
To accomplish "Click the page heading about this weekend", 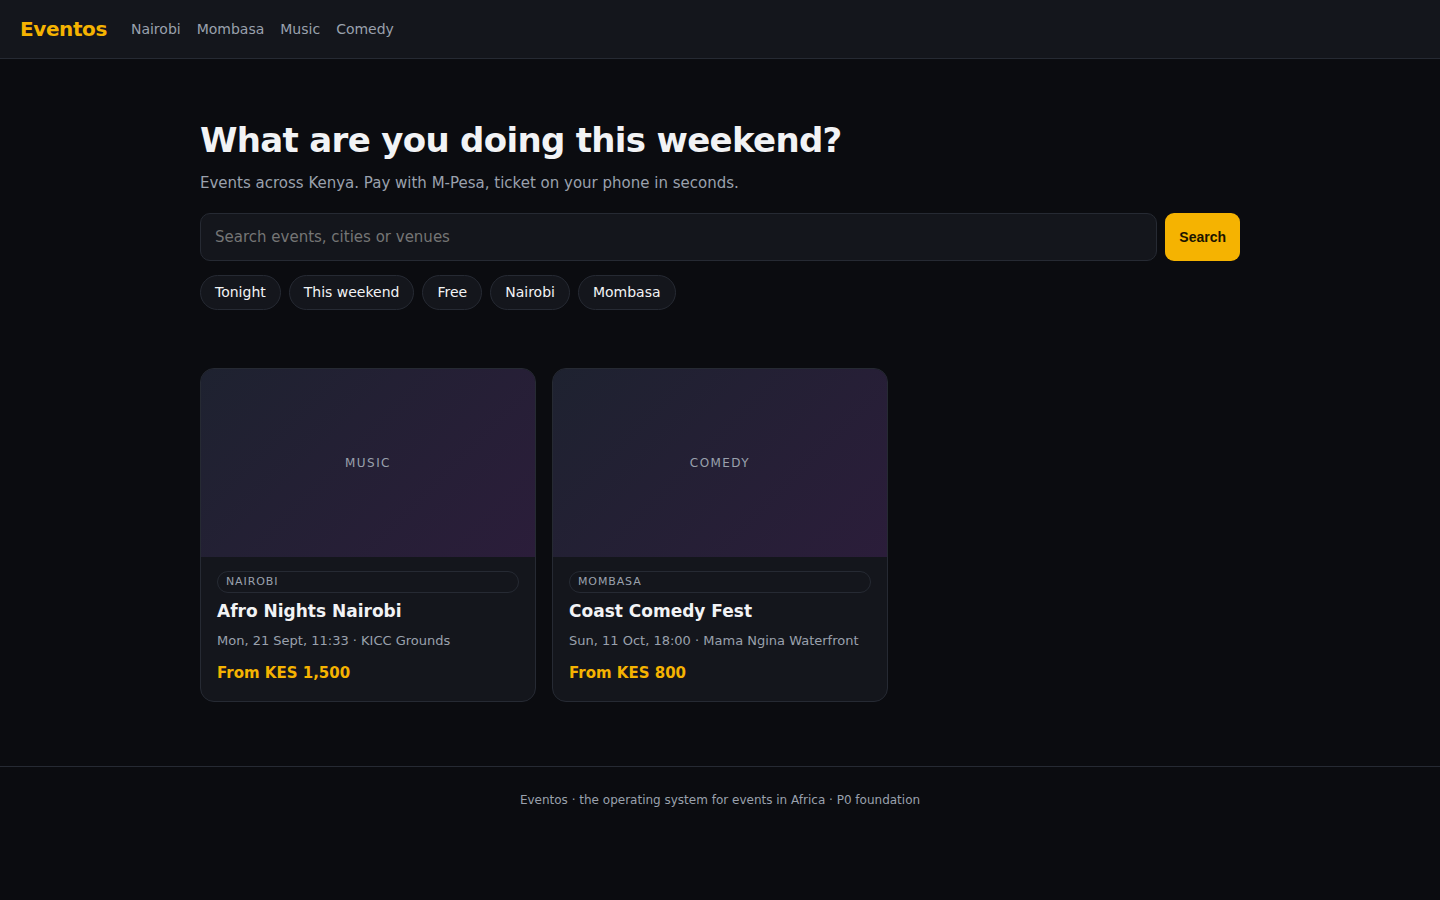I will click(521, 140).
